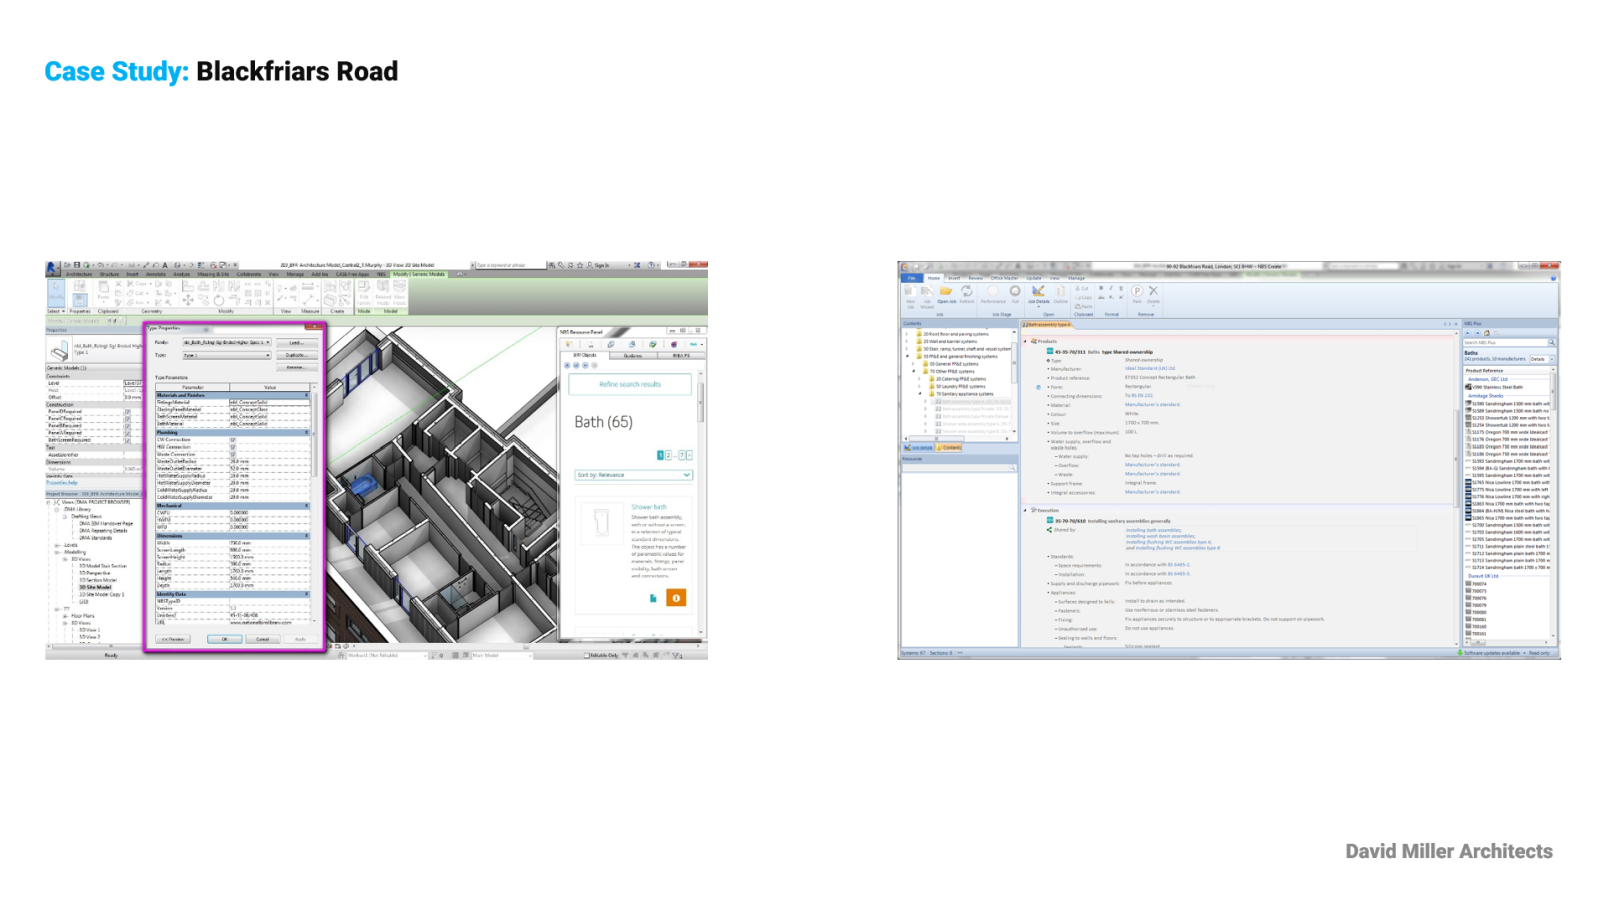Image resolution: width=1604 pixels, height=900 pixels.
Task: Click the Performance stage icon in NBS Create
Action: [x=993, y=293]
